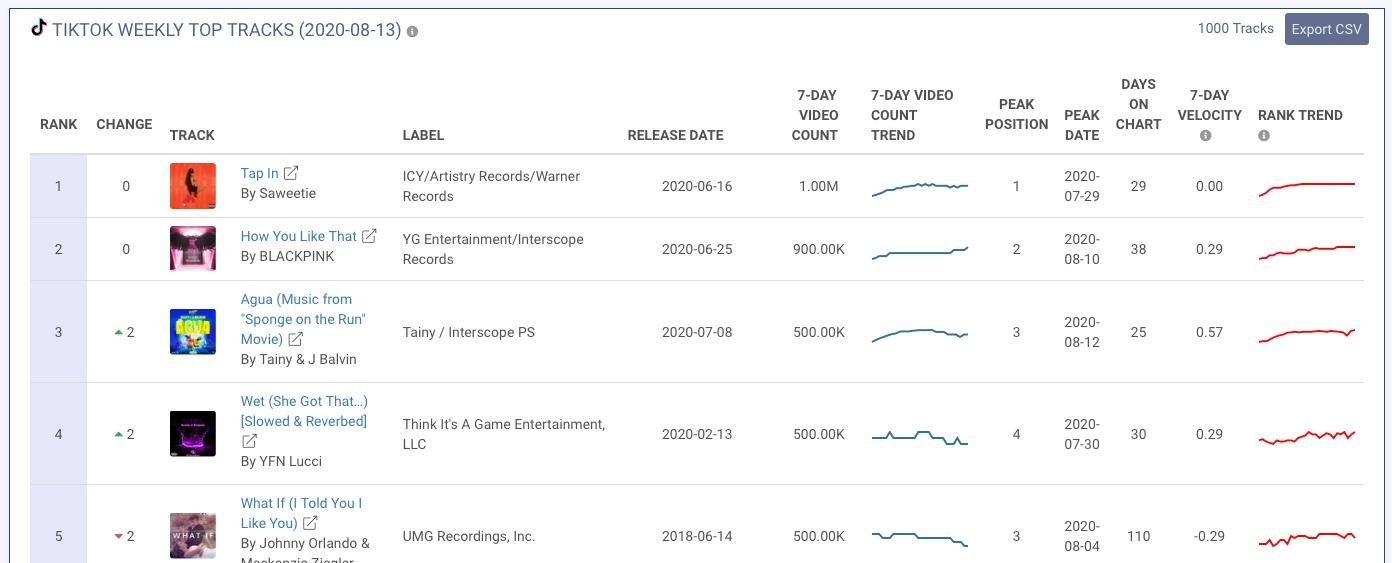1392x563 pixels.
Task: Sort by Days On Chart header
Action: pos(1138,104)
